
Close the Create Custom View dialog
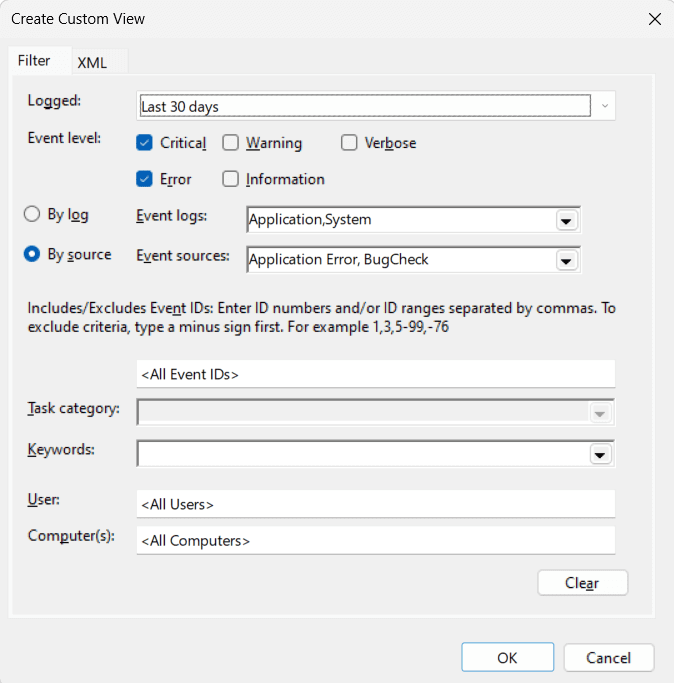(655, 18)
